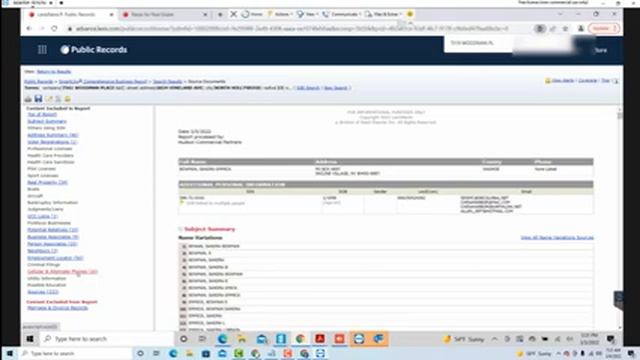
Task: Click the yellow smiley icon in the remote toolbar
Action: pos(410,14)
